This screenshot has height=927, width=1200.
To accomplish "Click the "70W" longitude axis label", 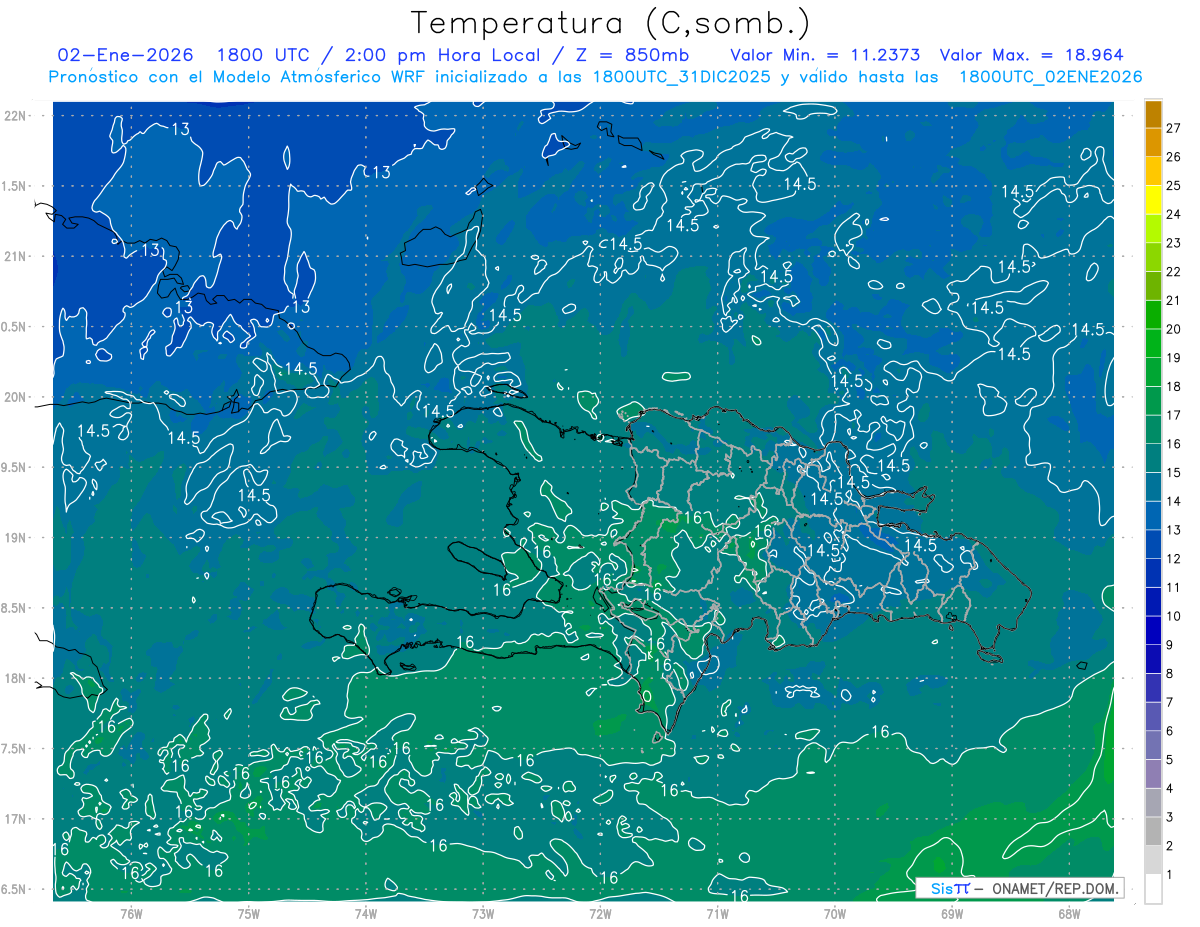I will (x=835, y=913).
